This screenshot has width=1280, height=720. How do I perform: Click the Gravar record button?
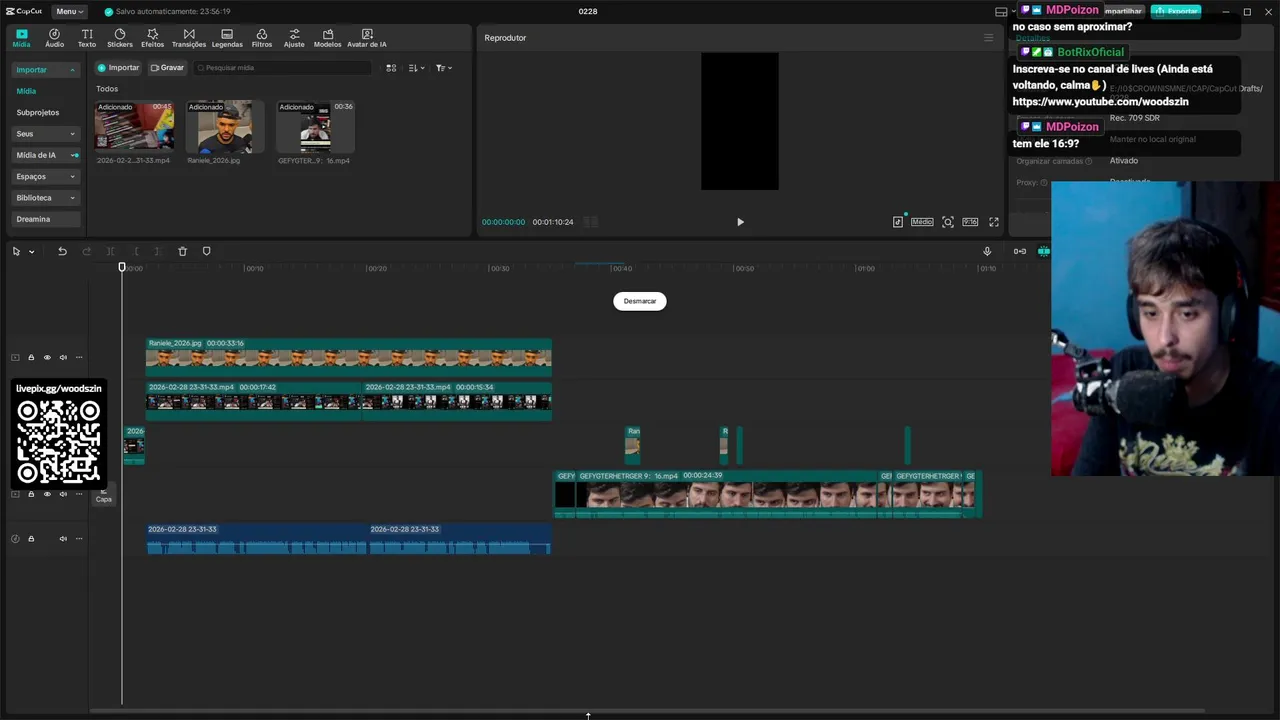[167, 68]
